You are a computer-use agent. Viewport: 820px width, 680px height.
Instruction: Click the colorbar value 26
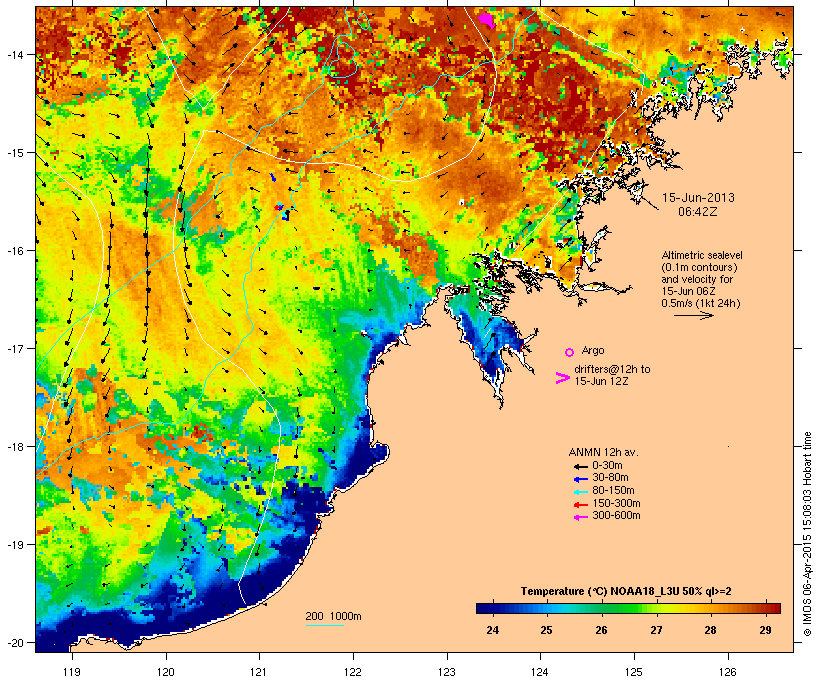click(x=601, y=630)
